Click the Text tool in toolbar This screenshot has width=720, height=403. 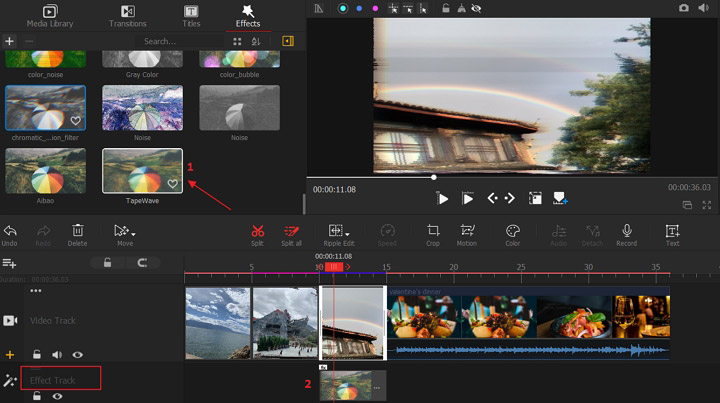pos(672,233)
